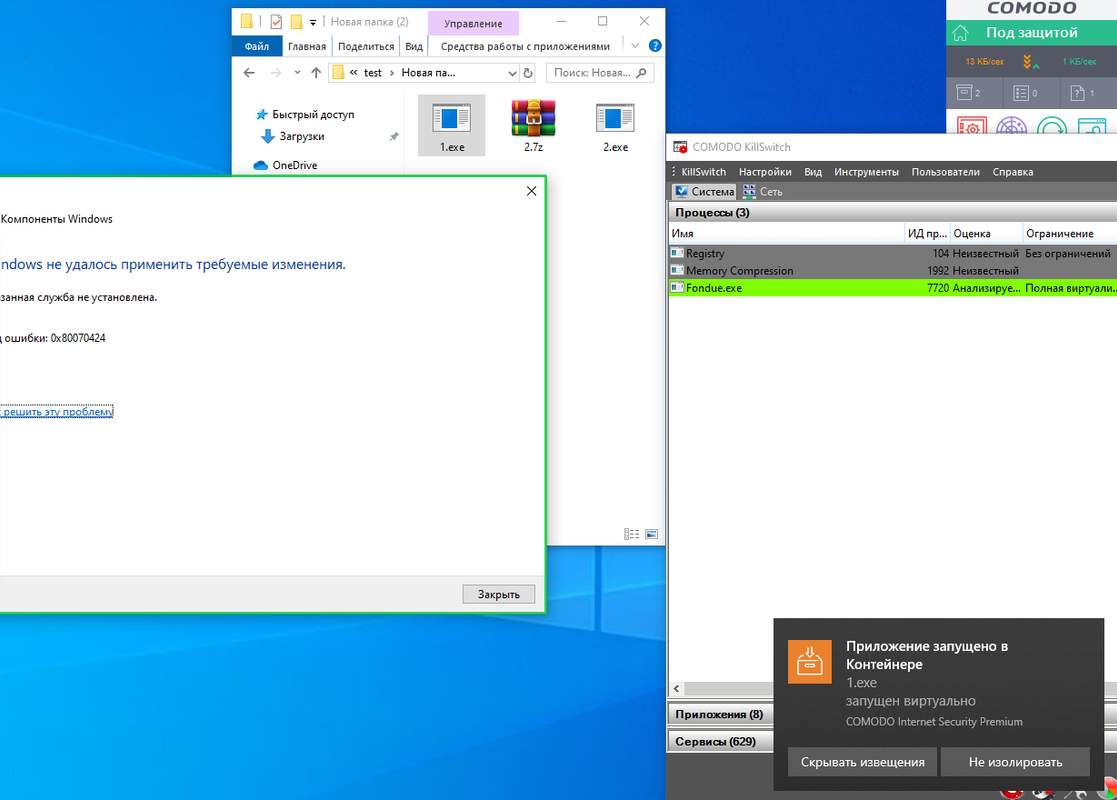Open COMODO widget unrecognized files counter showing 1
This screenshot has width=1117, height=800.
1082,93
